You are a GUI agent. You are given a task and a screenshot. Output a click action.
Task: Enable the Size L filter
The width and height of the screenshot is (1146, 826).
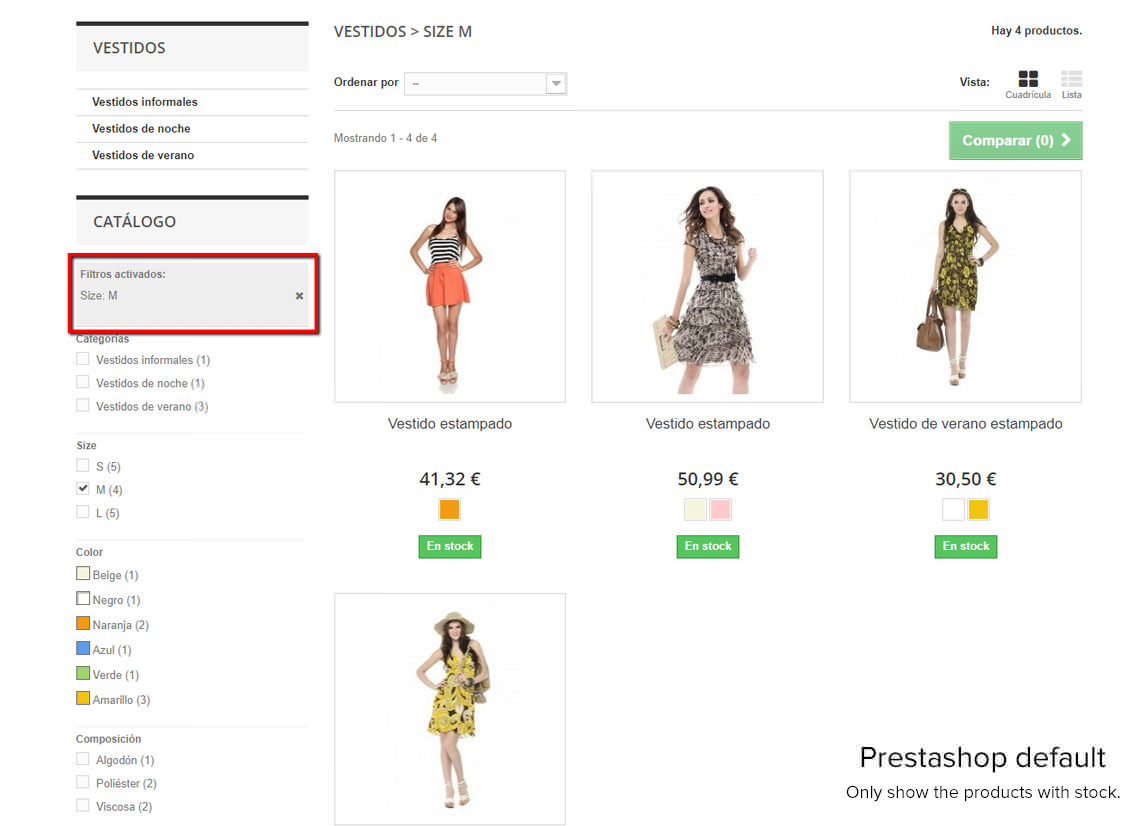[x=84, y=512]
